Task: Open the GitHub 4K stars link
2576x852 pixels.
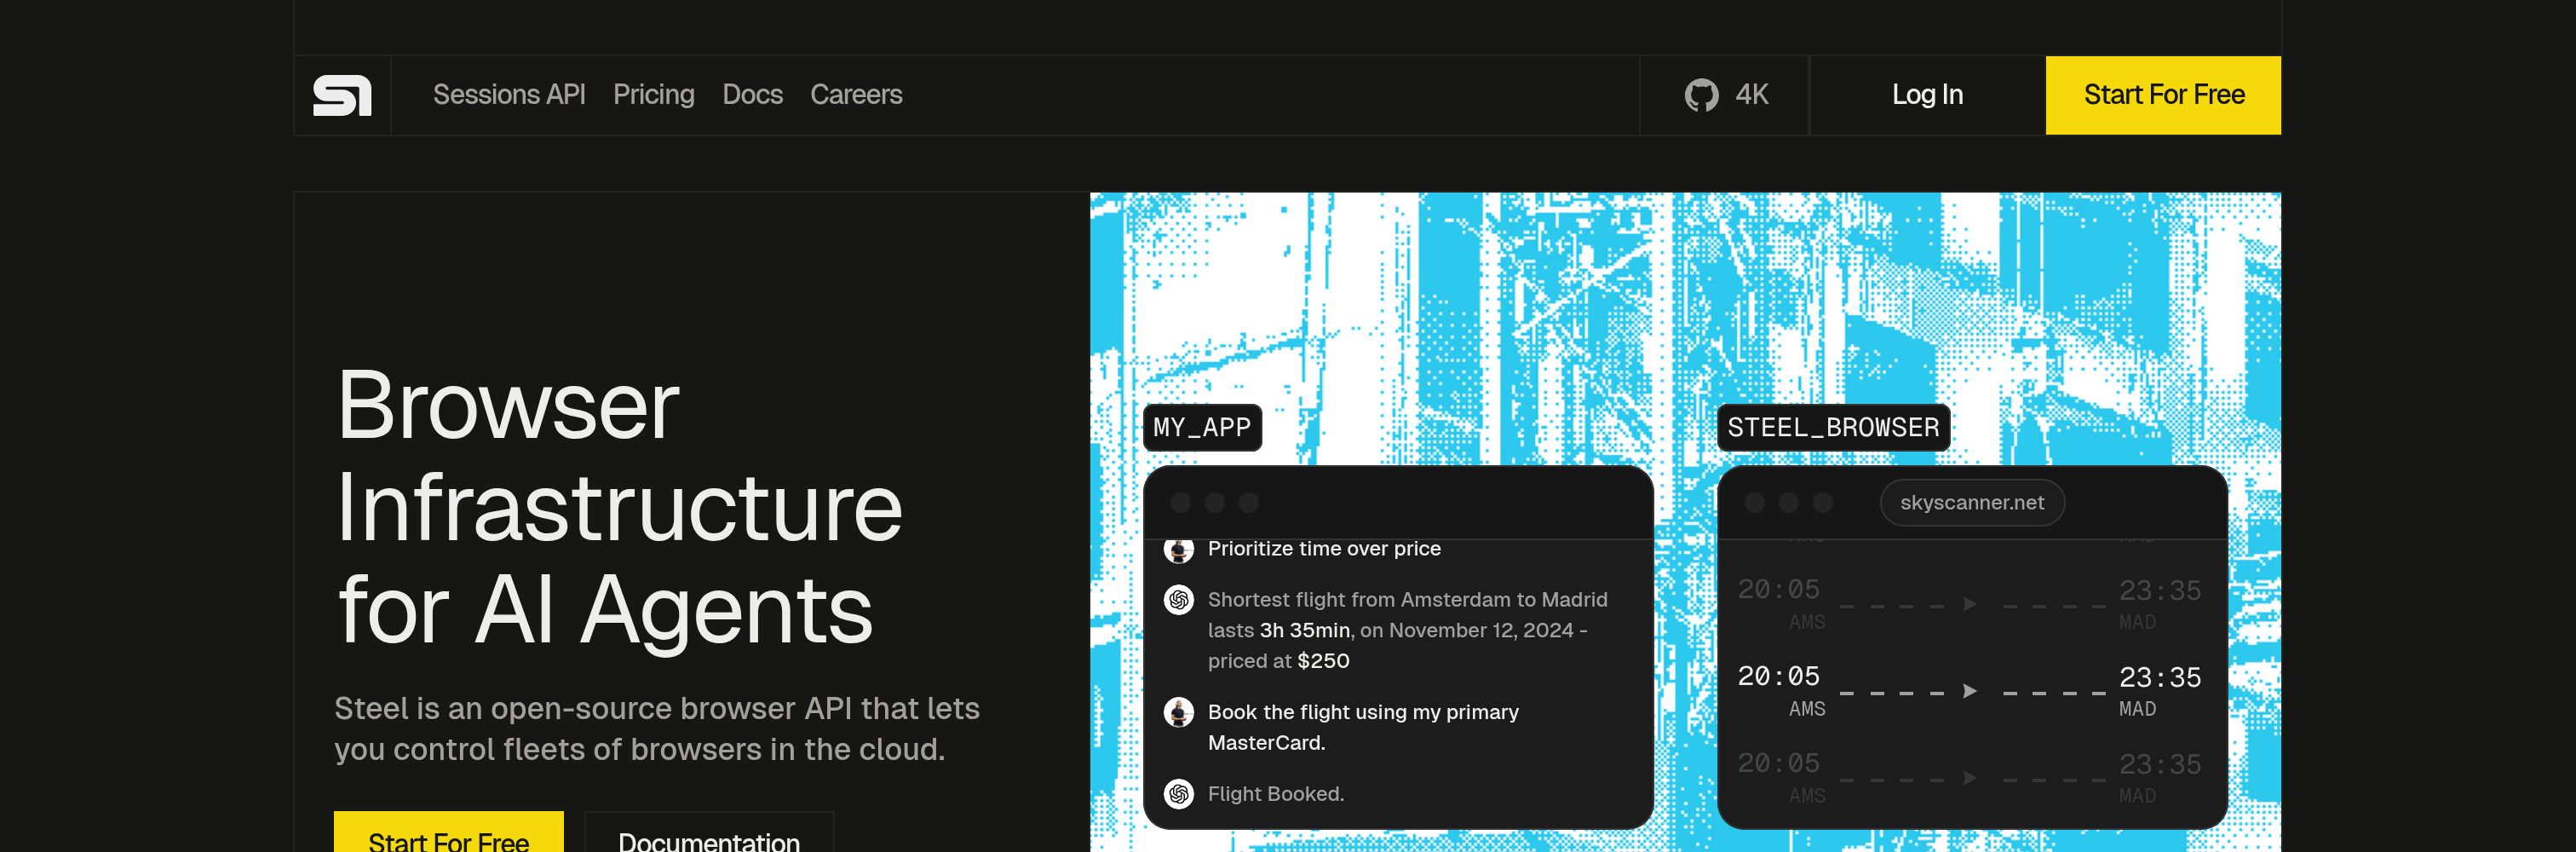Action: point(1725,95)
